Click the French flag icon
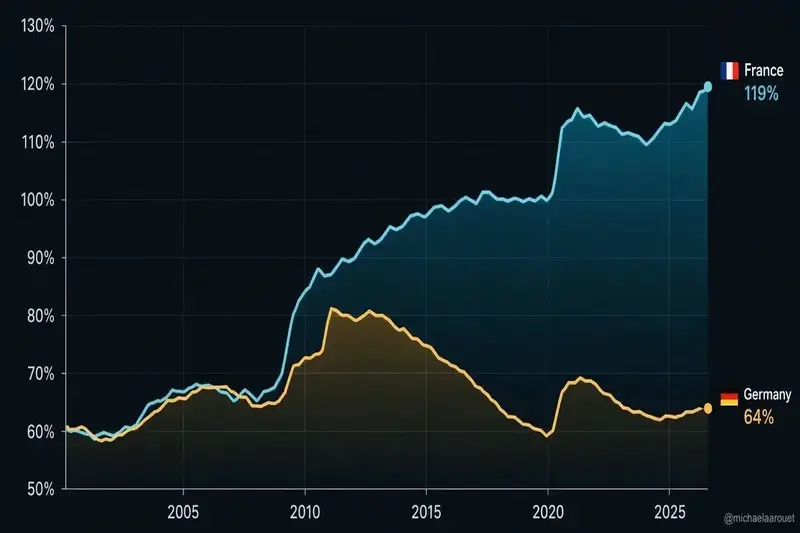This screenshot has height=533, width=800. 730,71
